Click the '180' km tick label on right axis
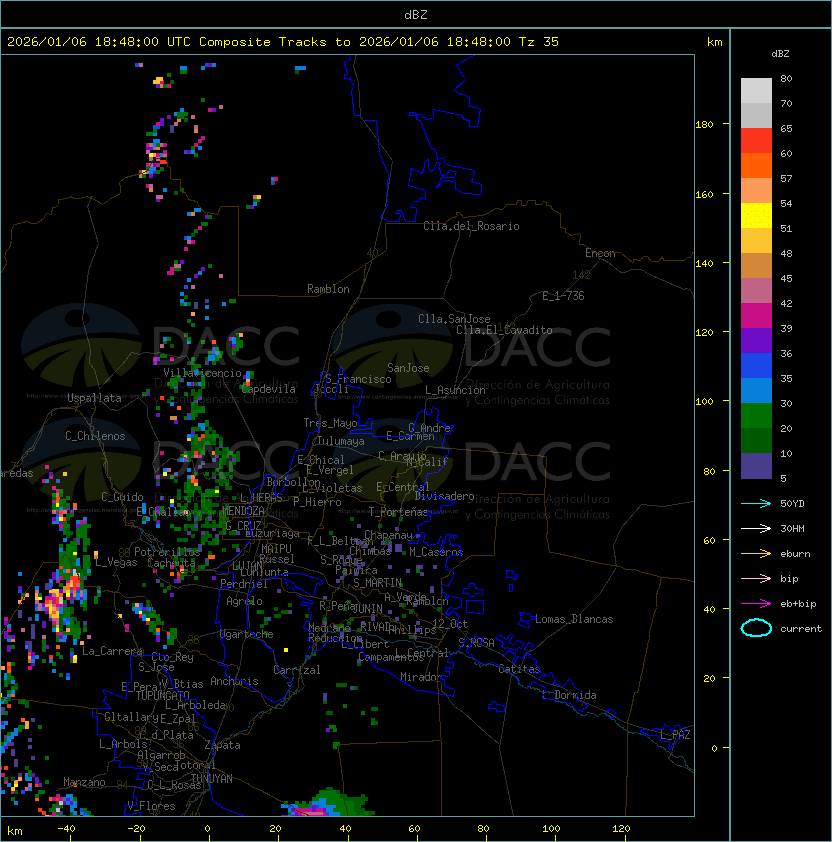 pos(704,124)
